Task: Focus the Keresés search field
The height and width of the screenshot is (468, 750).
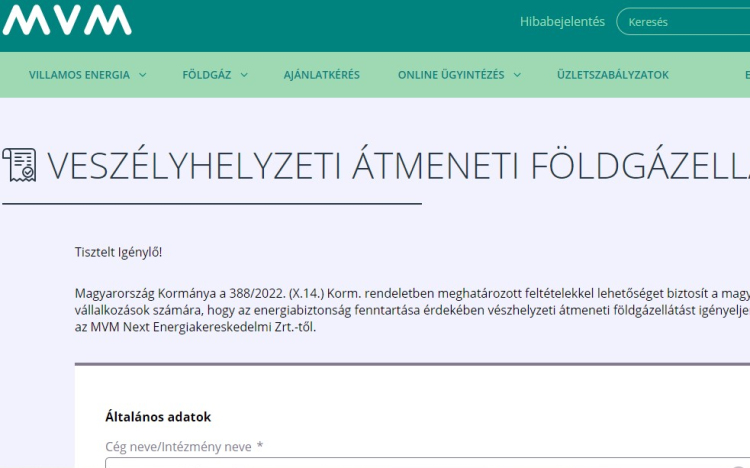Action: [685, 22]
